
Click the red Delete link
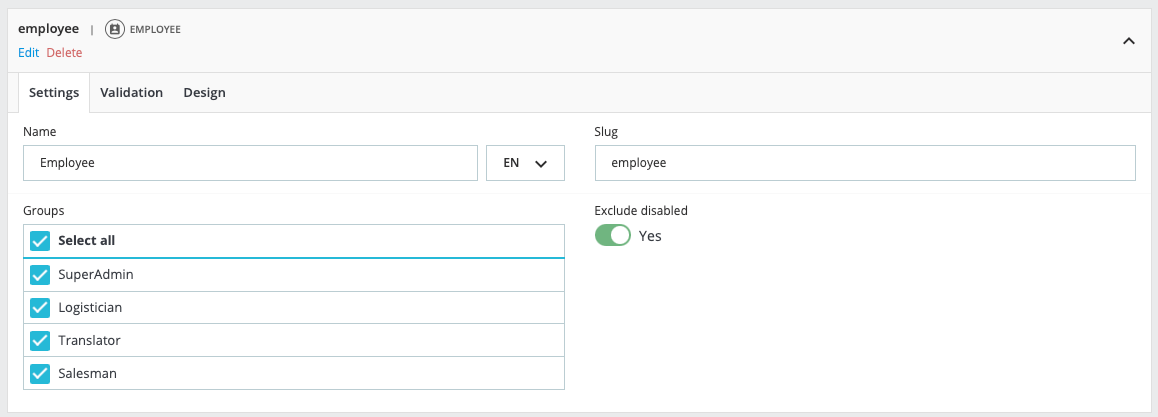point(64,53)
